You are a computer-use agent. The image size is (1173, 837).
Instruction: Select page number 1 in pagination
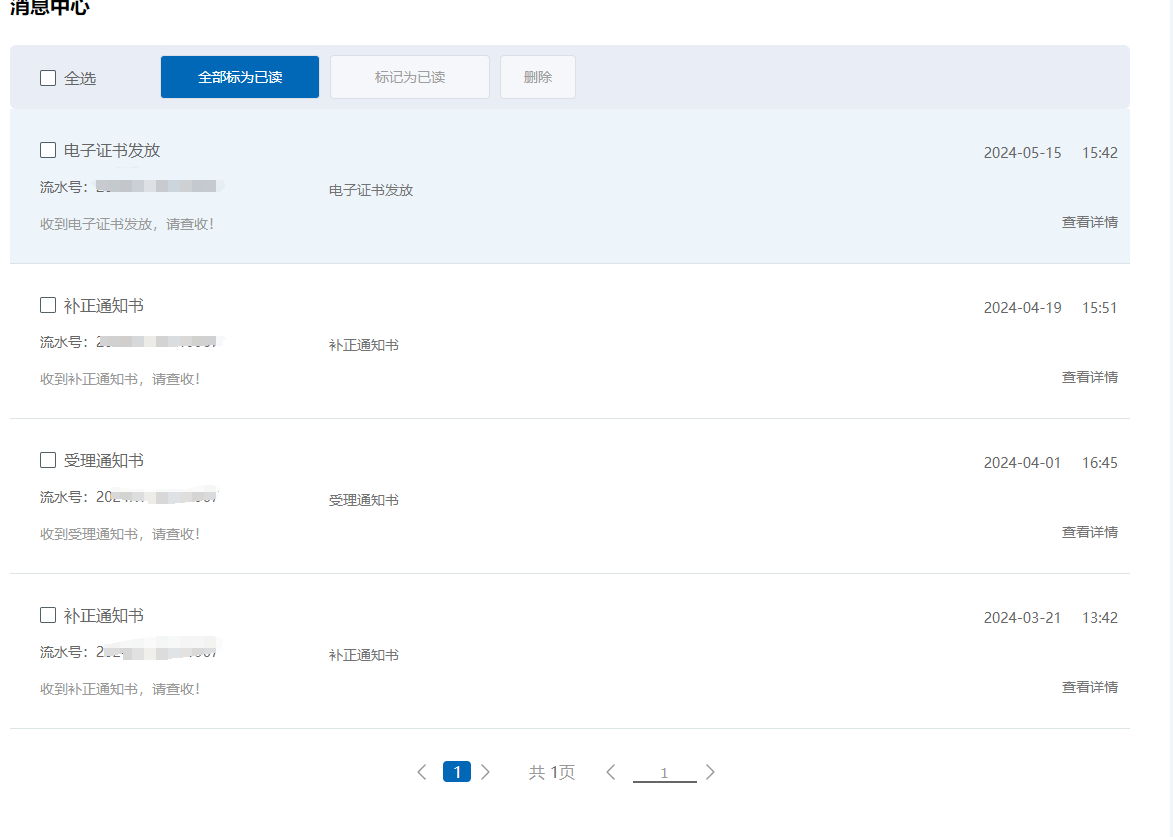pyautogui.click(x=457, y=772)
